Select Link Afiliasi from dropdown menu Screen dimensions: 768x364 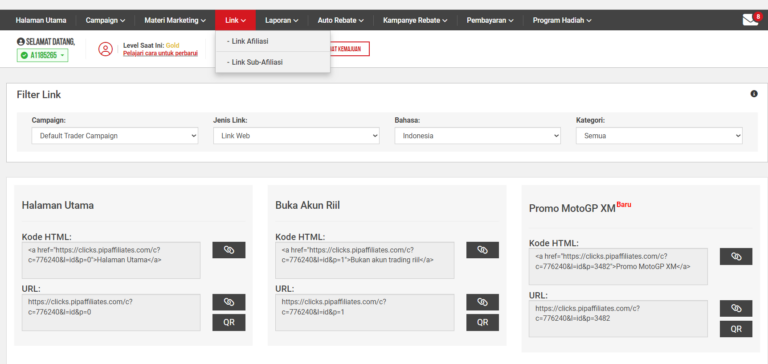[273, 41]
